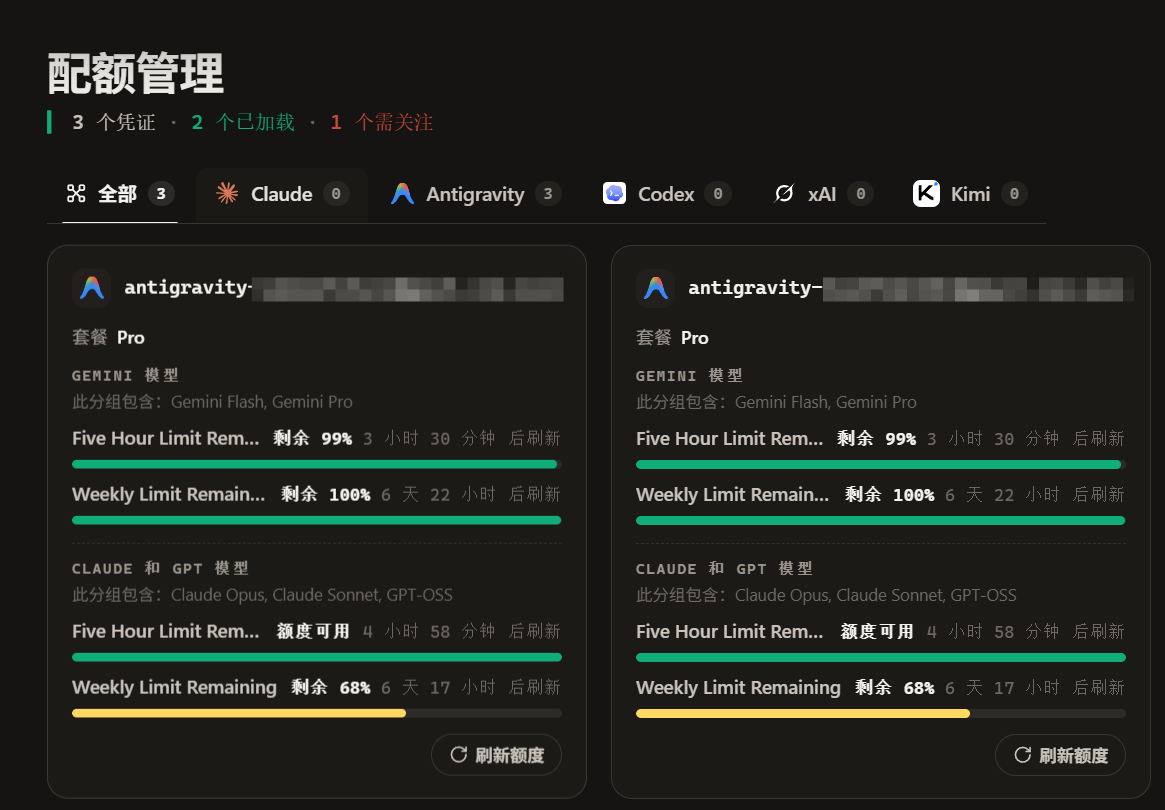1165x810 pixels.
Task: Click left card 套餐 Pro label
Action: pyautogui.click(x=108, y=337)
